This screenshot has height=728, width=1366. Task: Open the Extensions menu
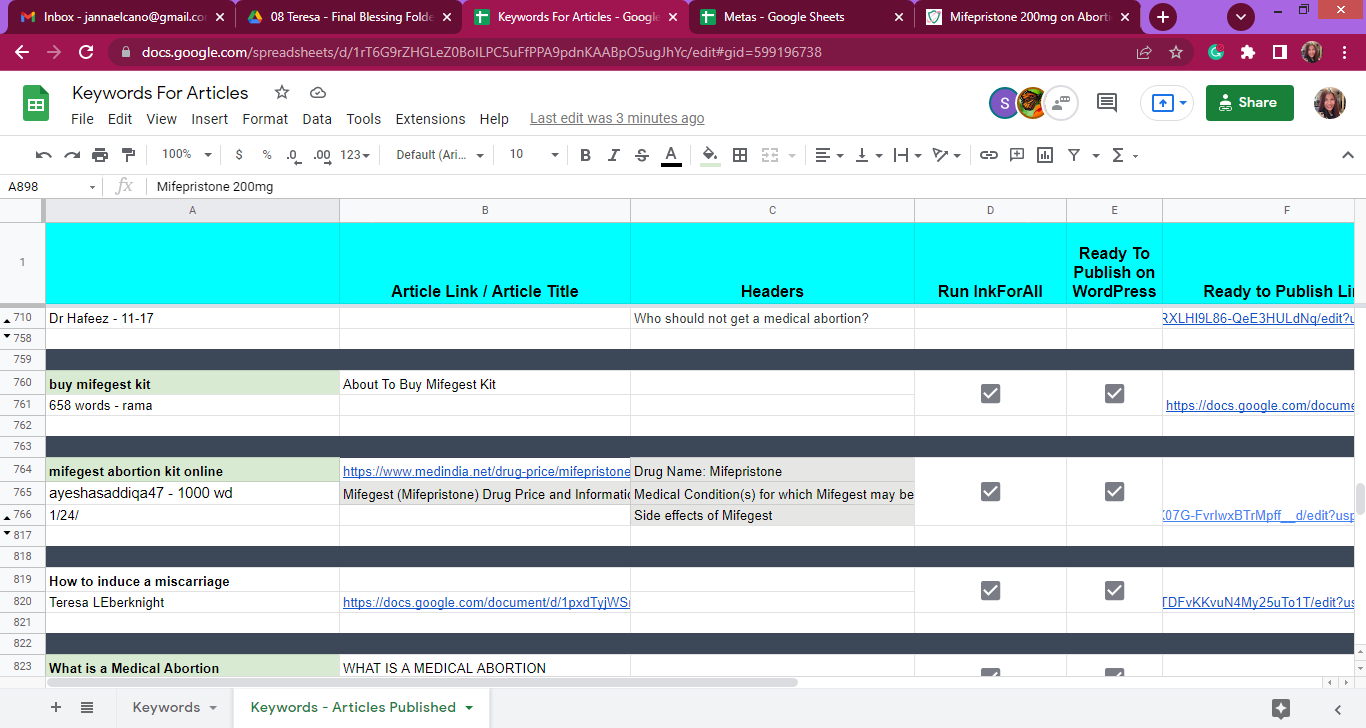430,119
